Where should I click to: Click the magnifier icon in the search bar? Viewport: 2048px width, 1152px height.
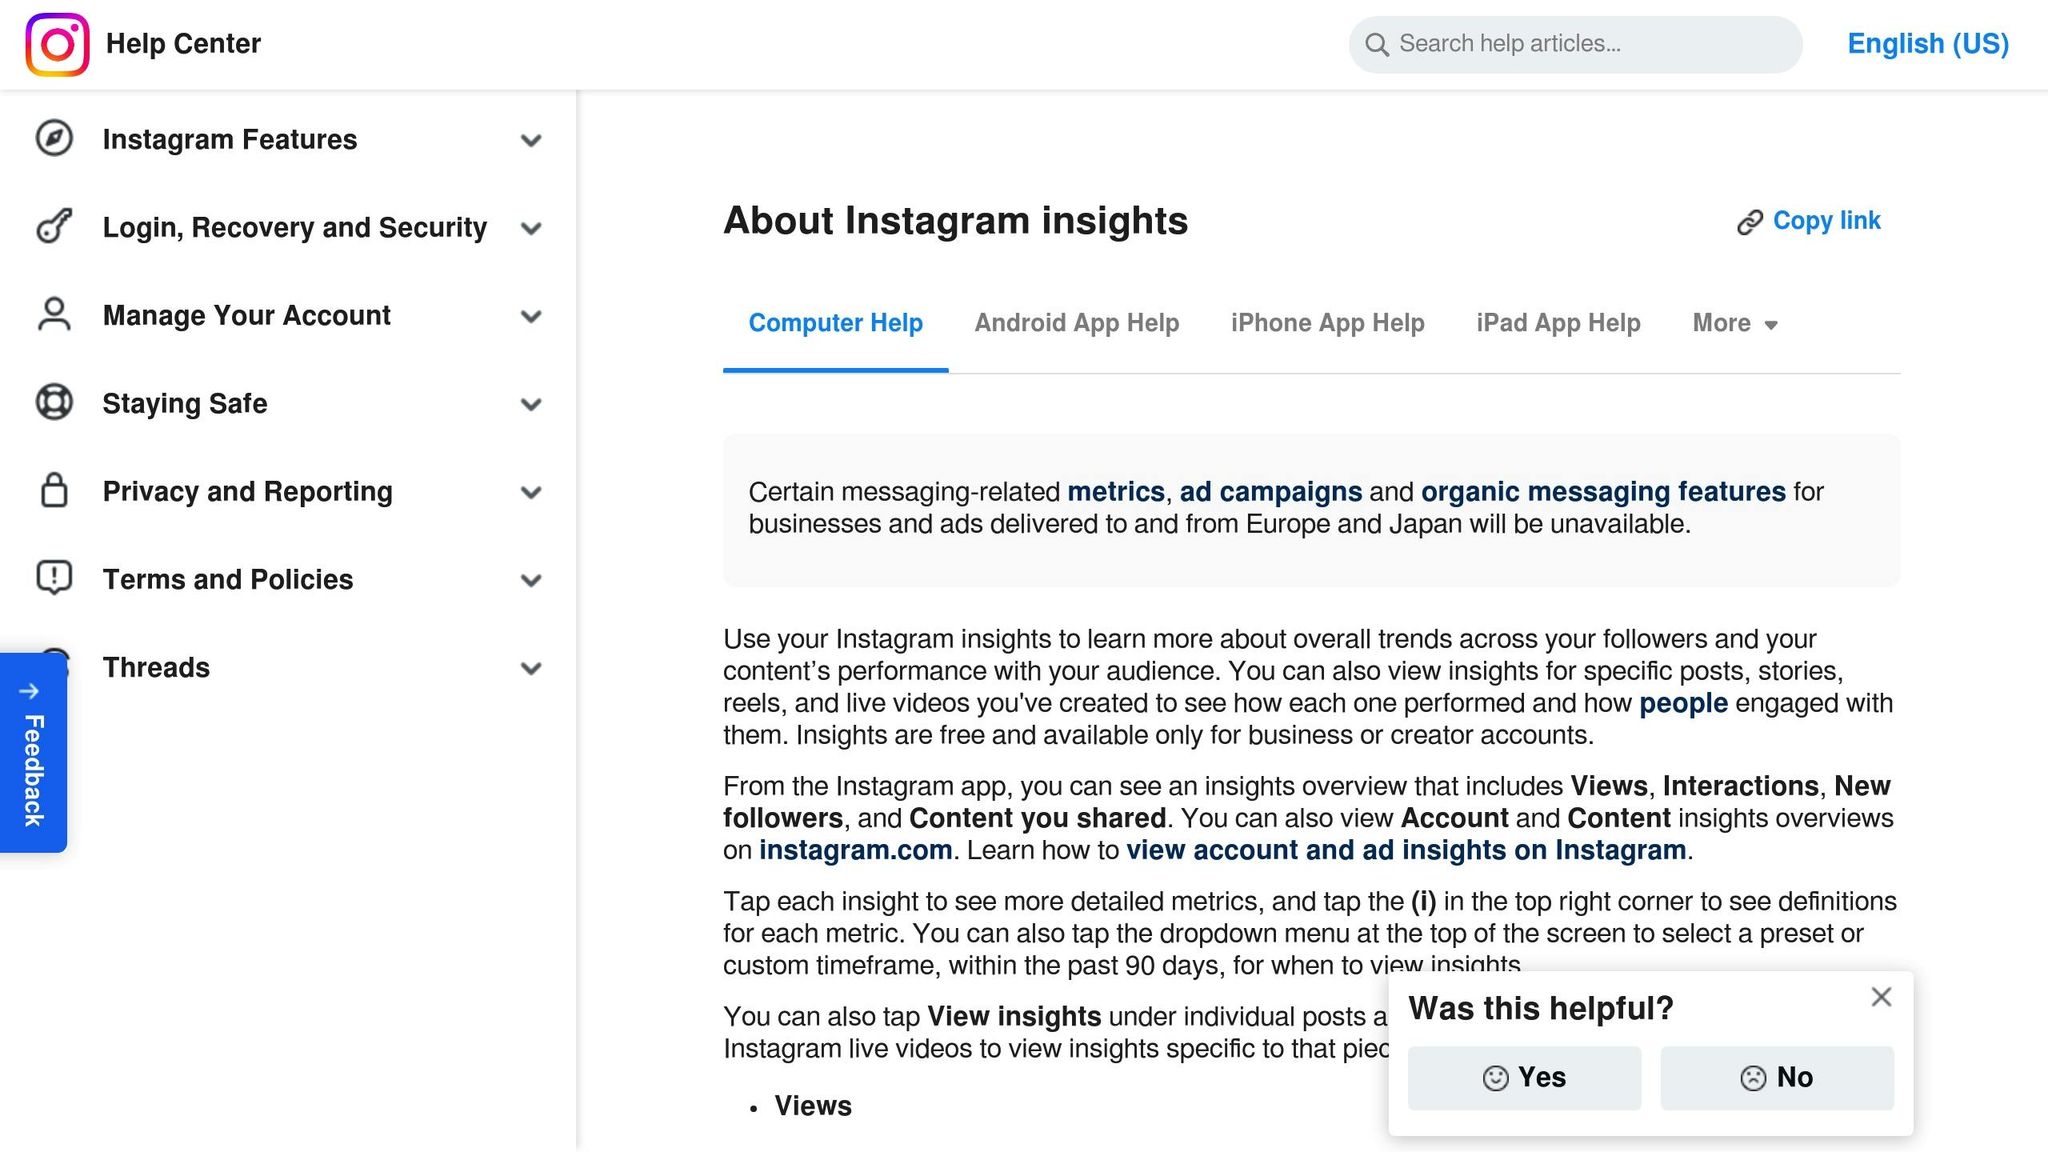pos(1377,44)
